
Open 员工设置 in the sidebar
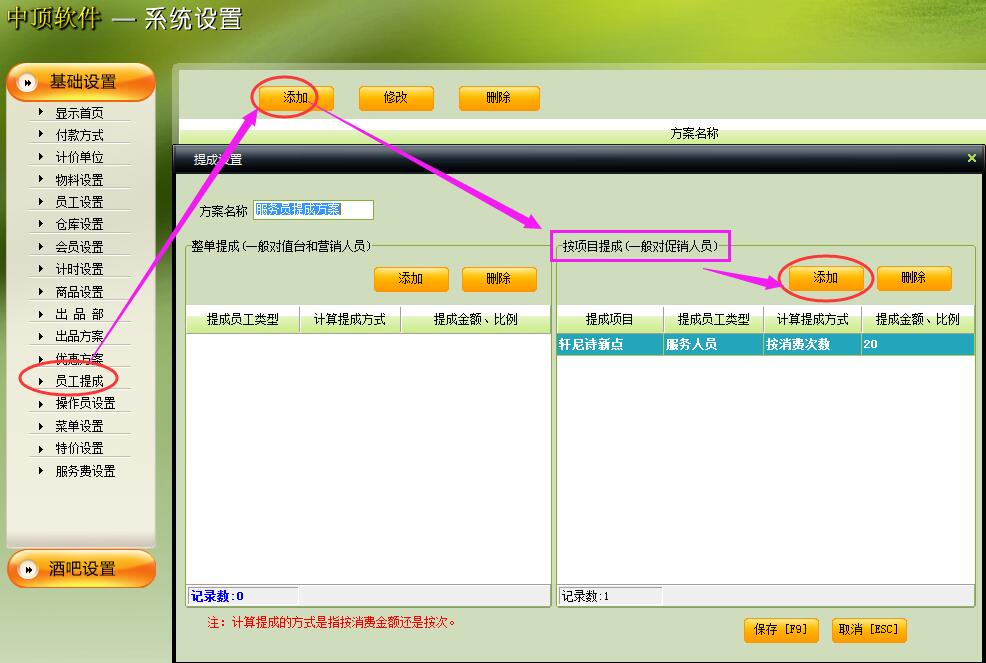click(79, 202)
